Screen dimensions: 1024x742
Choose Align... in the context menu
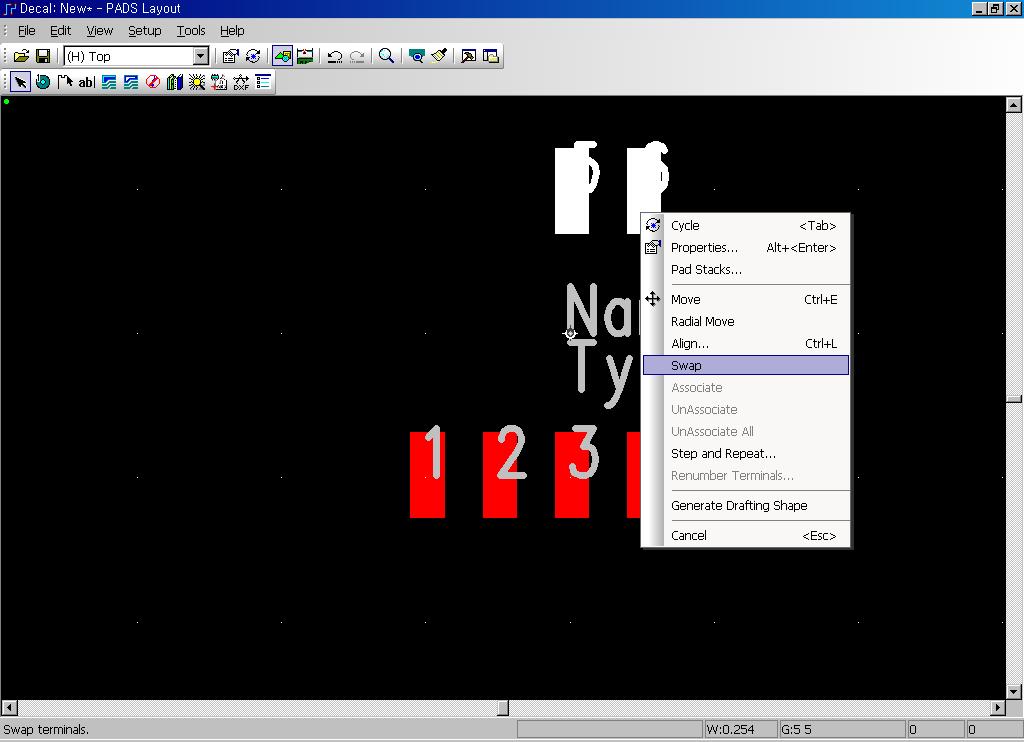[746, 344]
